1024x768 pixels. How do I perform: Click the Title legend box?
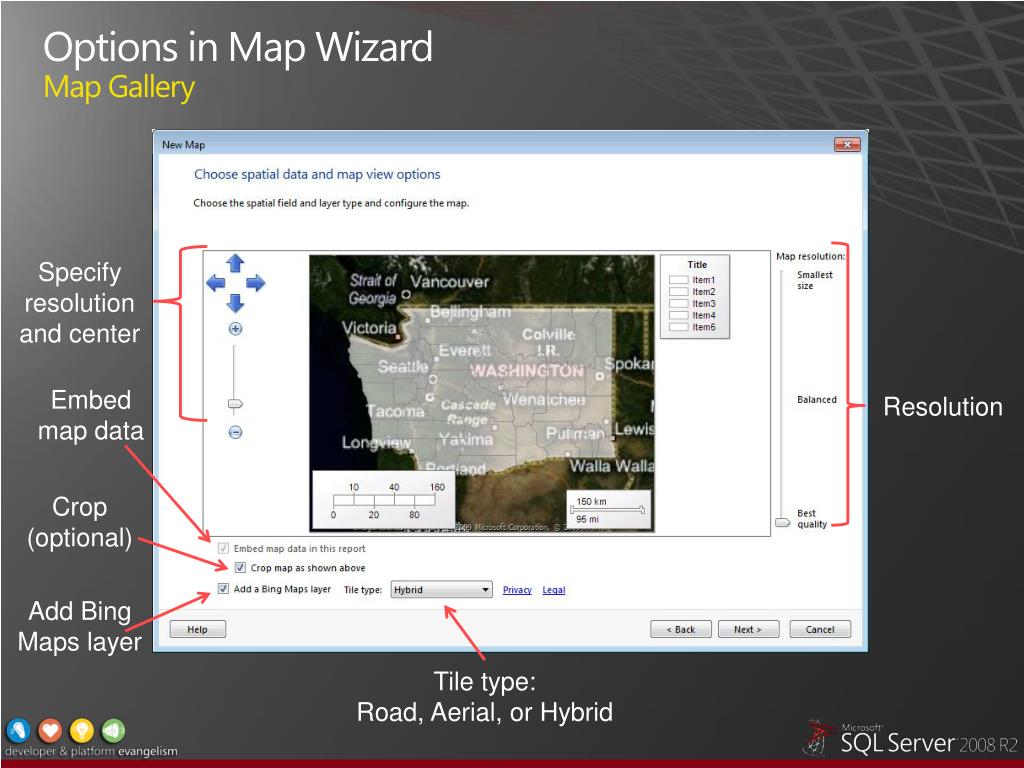695,296
